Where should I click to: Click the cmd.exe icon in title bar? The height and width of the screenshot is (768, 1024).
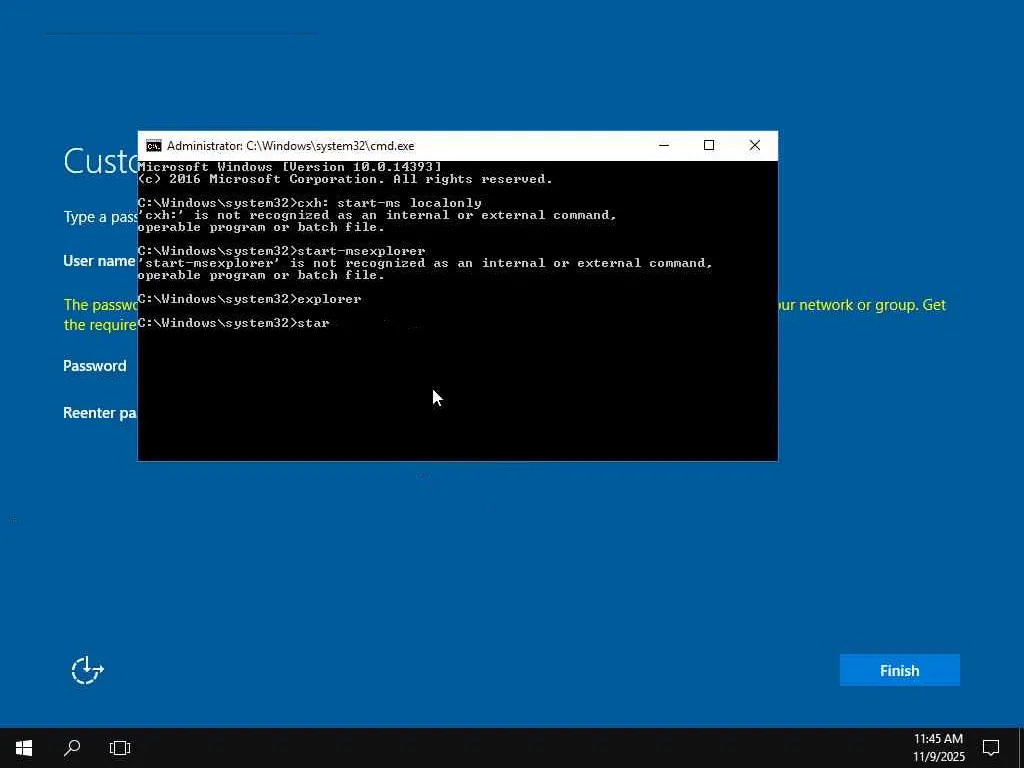153,146
